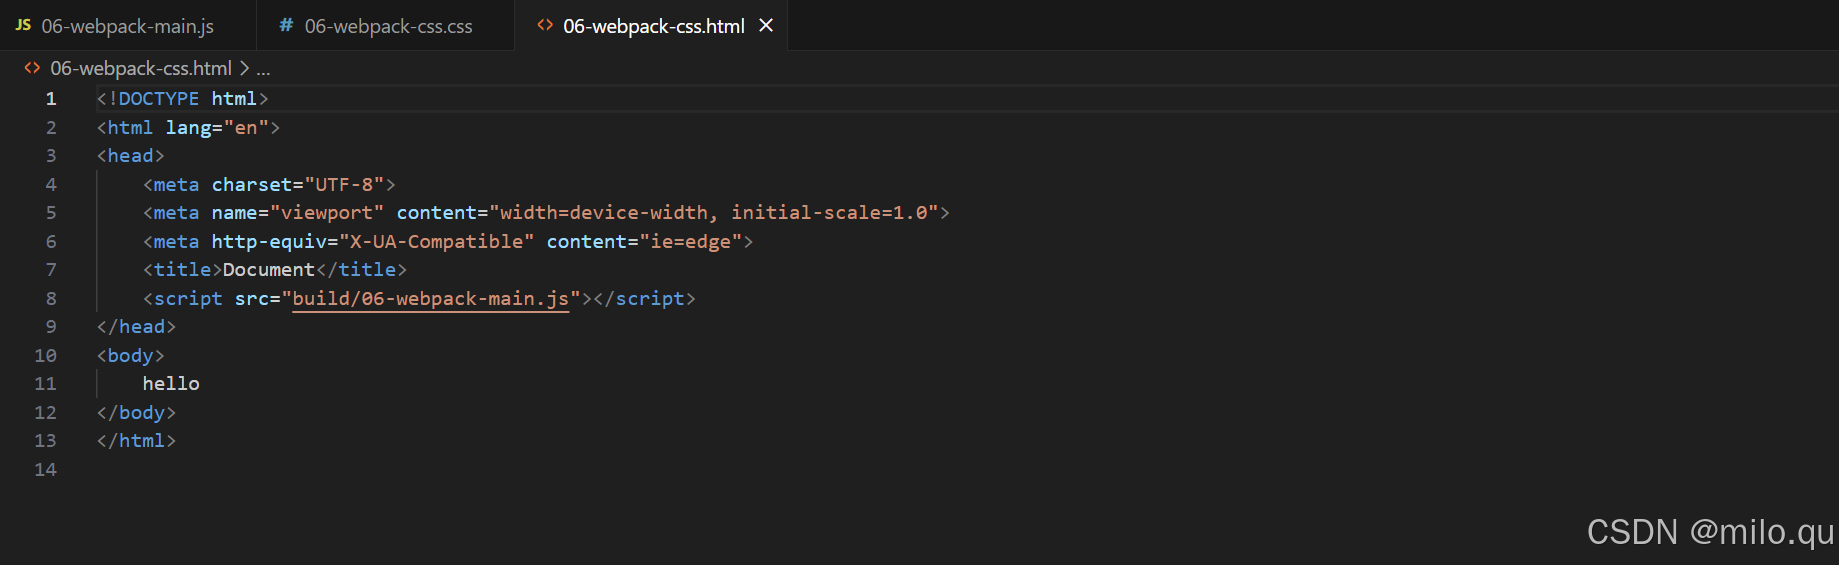The width and height of the screenshot is (1839, 565).
Task: Click the breadcrumb chevron separator
Action: point(244,68)
